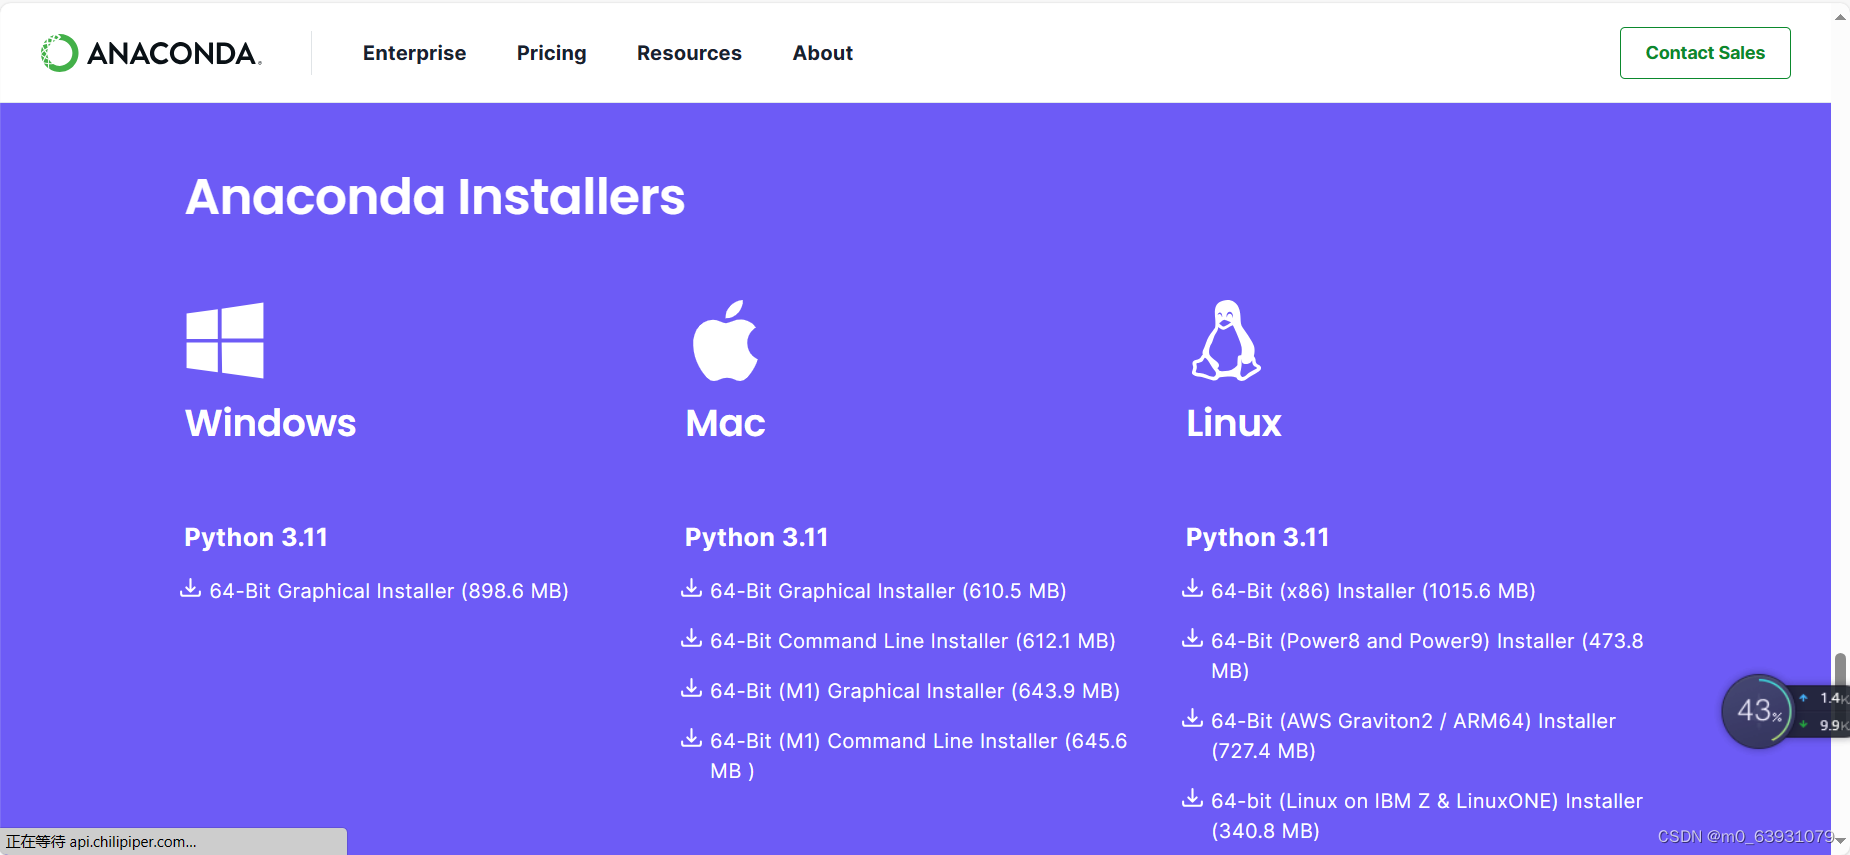Open the About menu

822,53
